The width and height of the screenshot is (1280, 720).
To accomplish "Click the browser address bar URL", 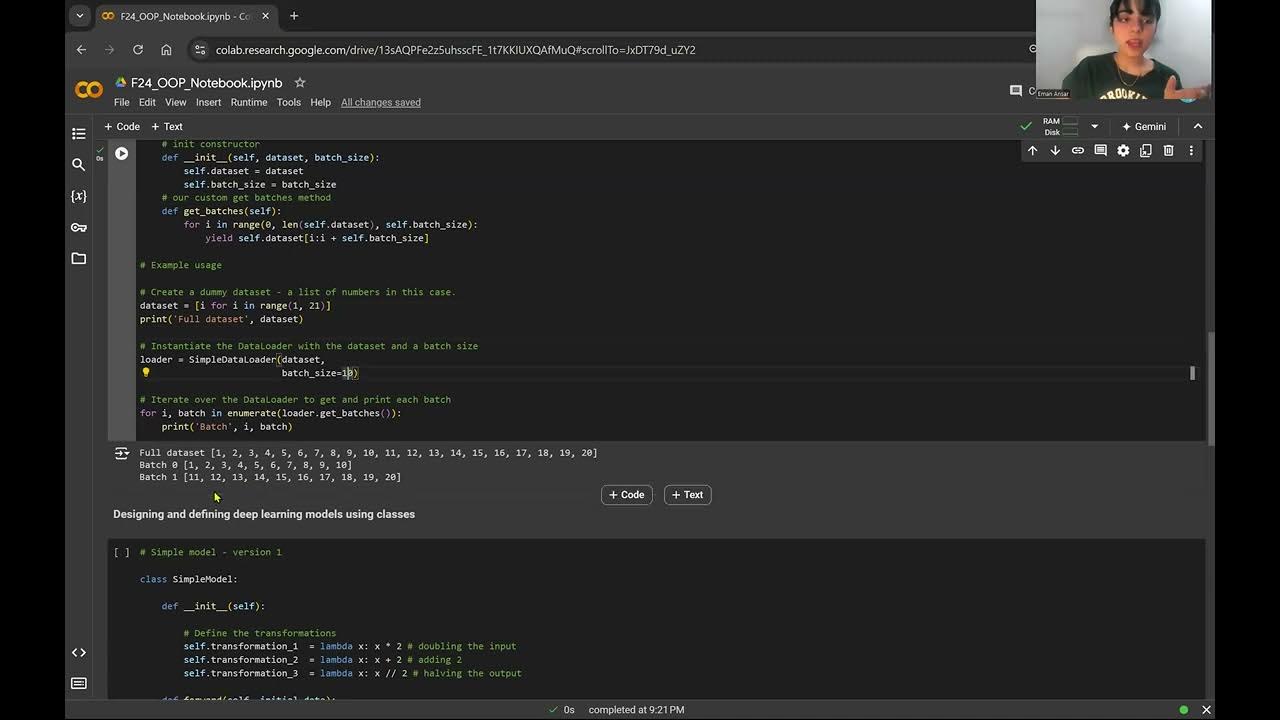I will 455,50.
